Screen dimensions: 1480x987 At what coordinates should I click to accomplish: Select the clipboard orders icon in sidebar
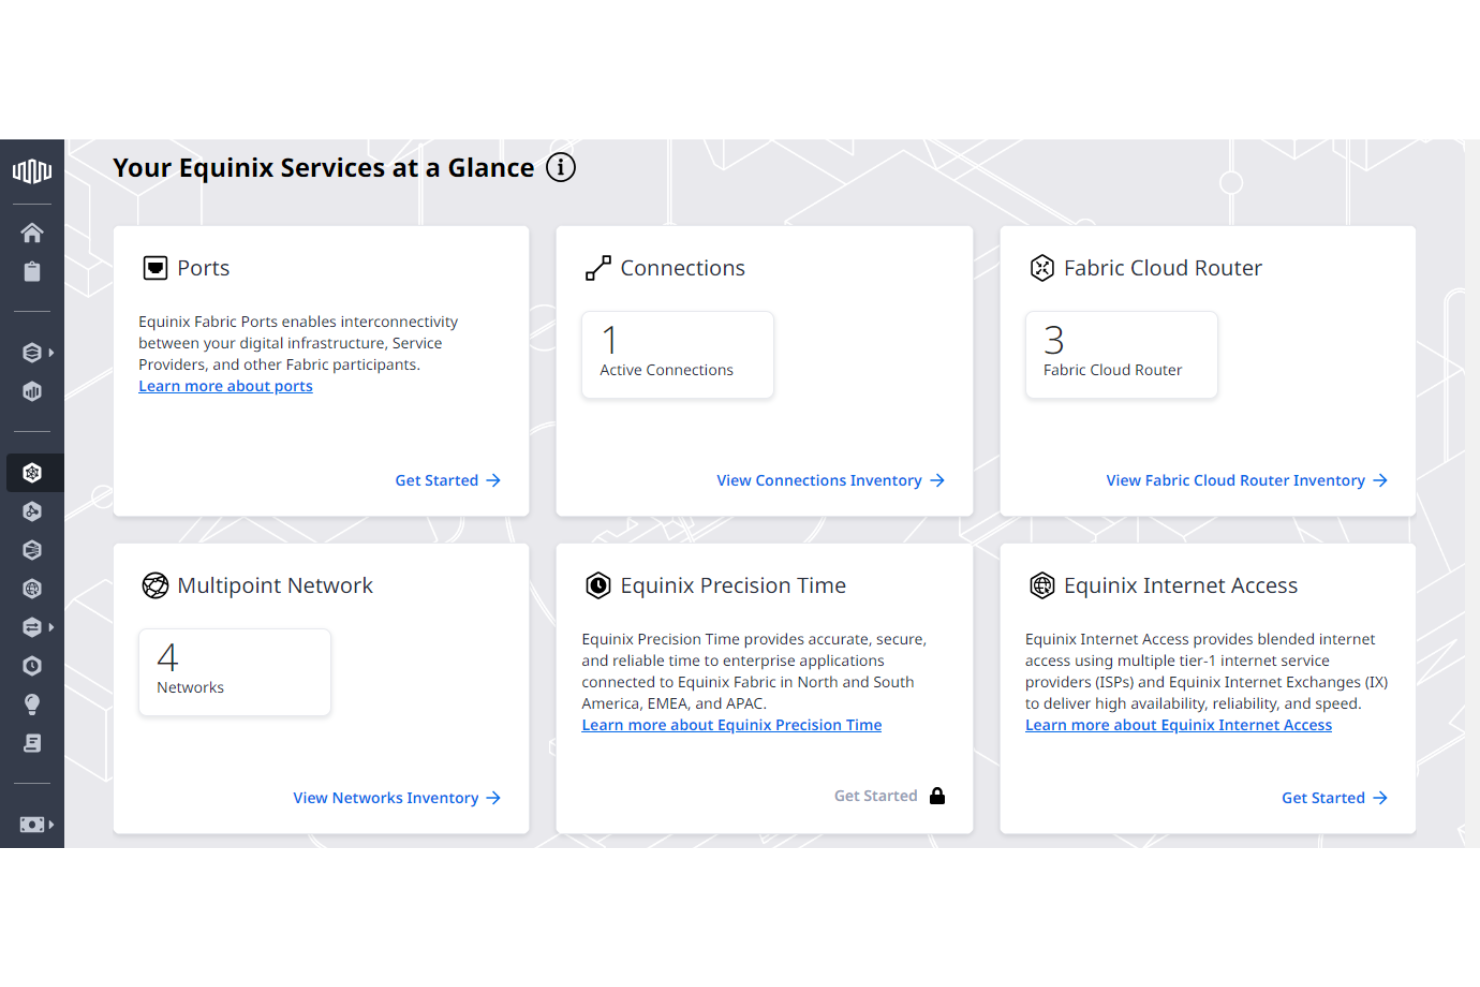click(x=32, y=271)
